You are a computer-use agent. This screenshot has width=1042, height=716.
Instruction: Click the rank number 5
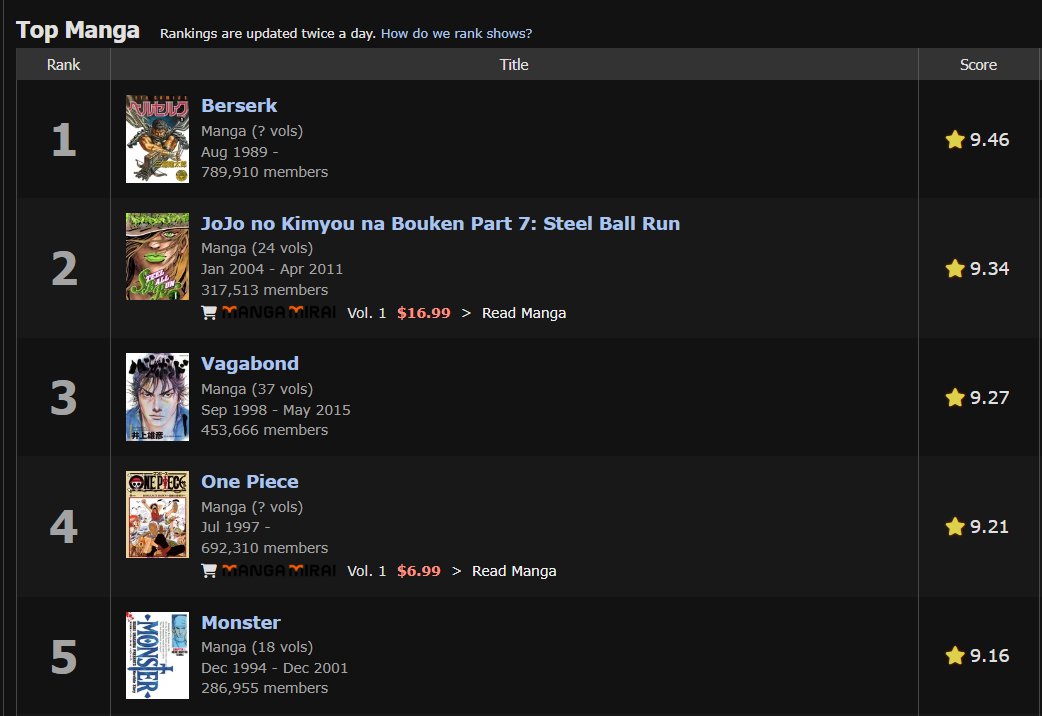[x=64, y=656]
